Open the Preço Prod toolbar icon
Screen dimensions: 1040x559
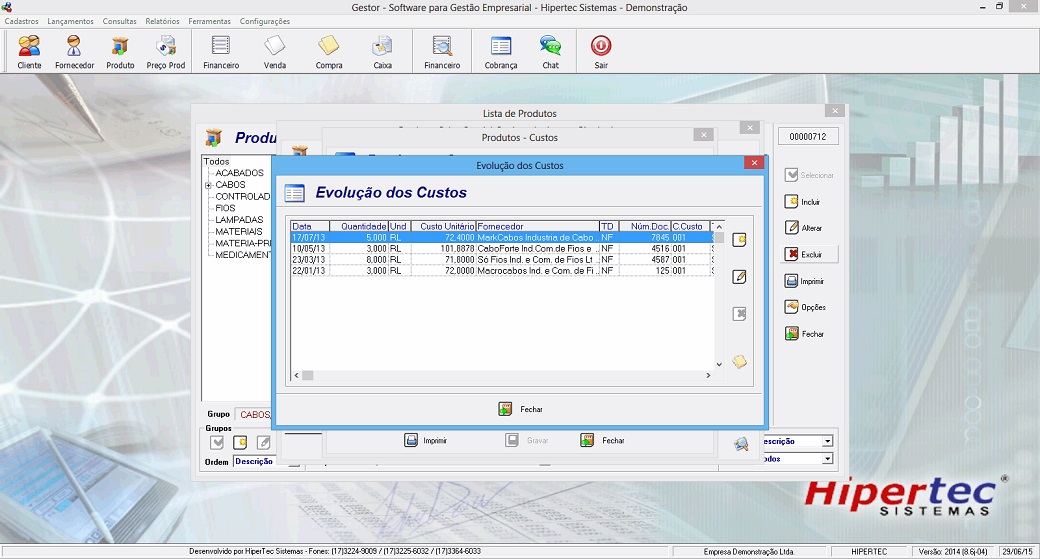(166, 52)
